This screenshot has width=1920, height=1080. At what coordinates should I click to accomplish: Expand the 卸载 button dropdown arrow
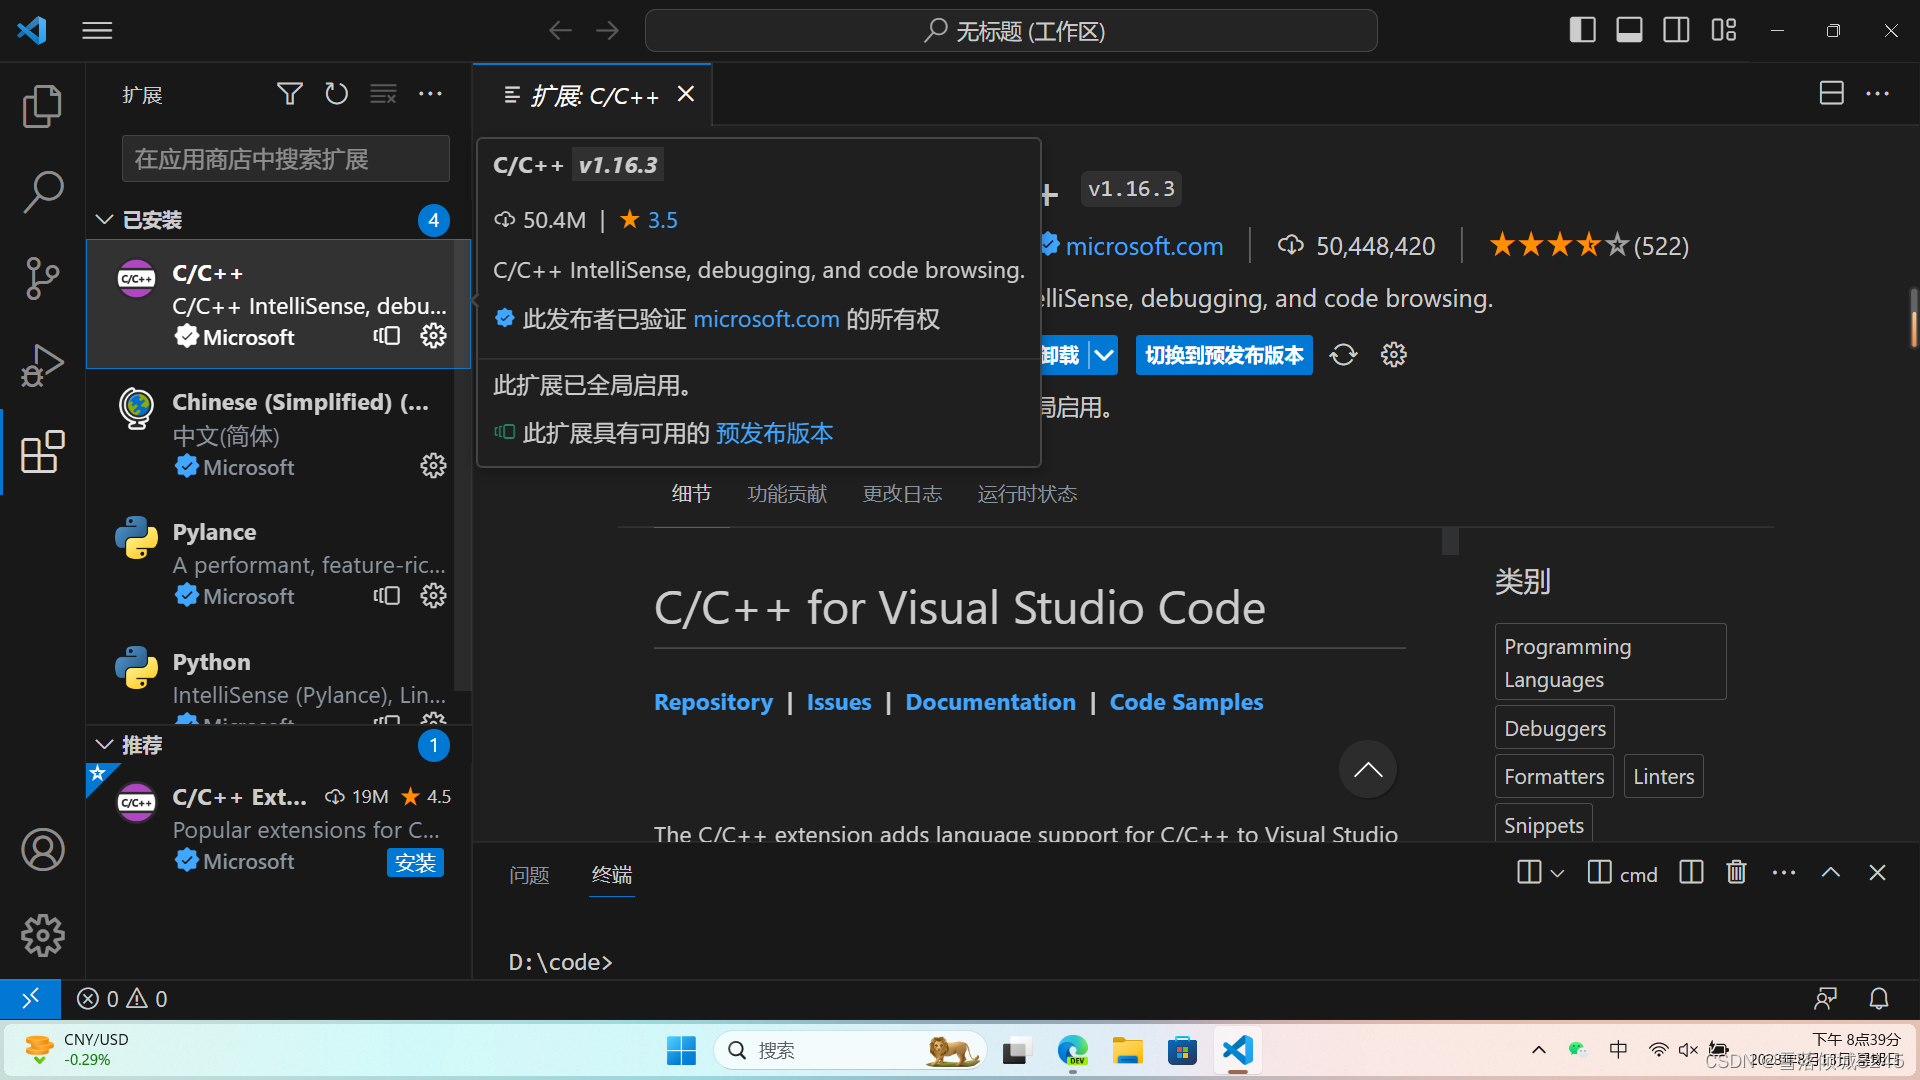(1103, 354)
